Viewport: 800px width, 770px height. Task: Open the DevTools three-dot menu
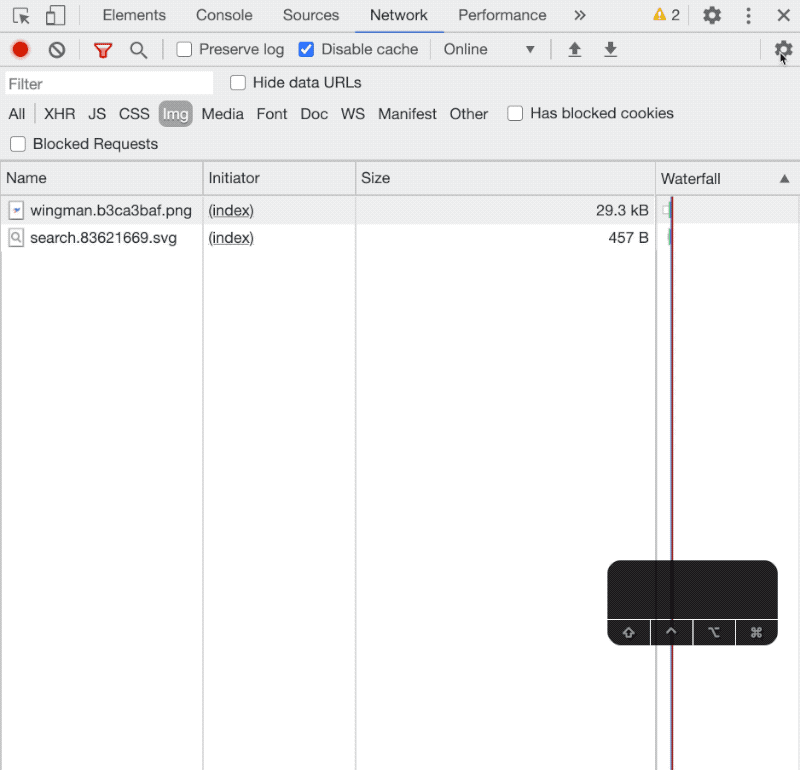point(748,16)
